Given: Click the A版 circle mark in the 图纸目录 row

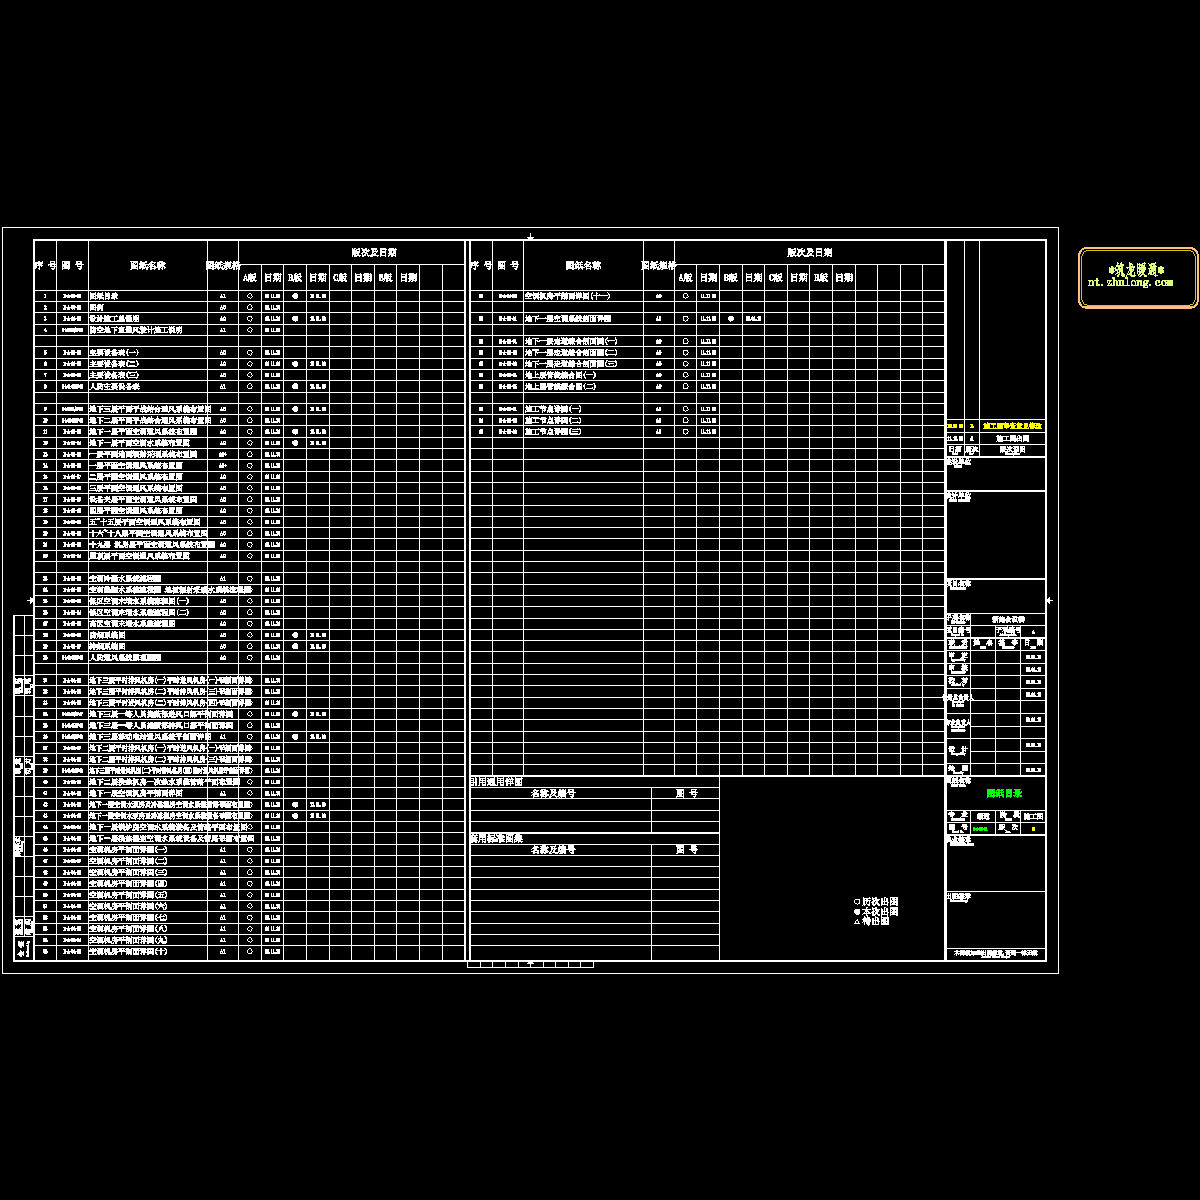Looking at the screenshot, I should 250,296.
